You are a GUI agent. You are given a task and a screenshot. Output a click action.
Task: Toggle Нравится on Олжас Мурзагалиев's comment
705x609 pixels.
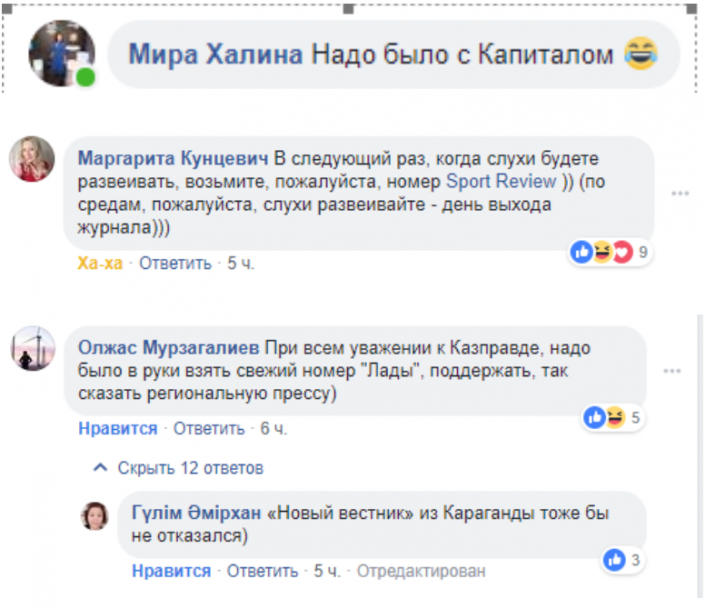click(118, 429)
